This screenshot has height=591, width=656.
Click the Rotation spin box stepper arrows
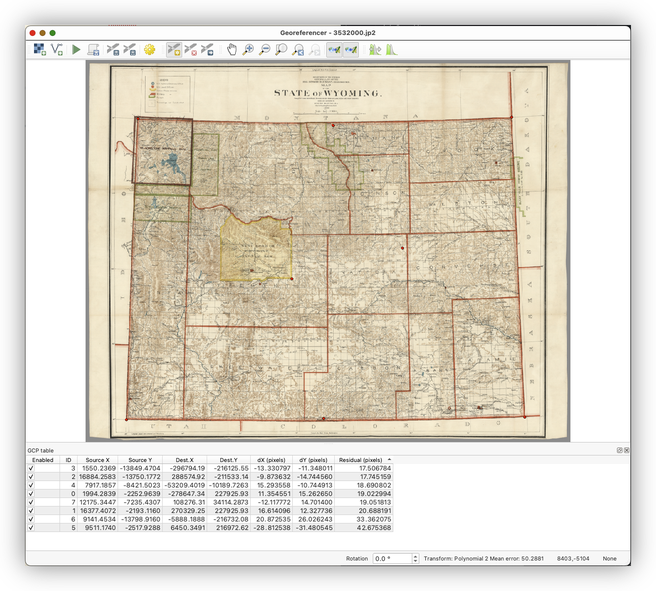tap(413, 558)
